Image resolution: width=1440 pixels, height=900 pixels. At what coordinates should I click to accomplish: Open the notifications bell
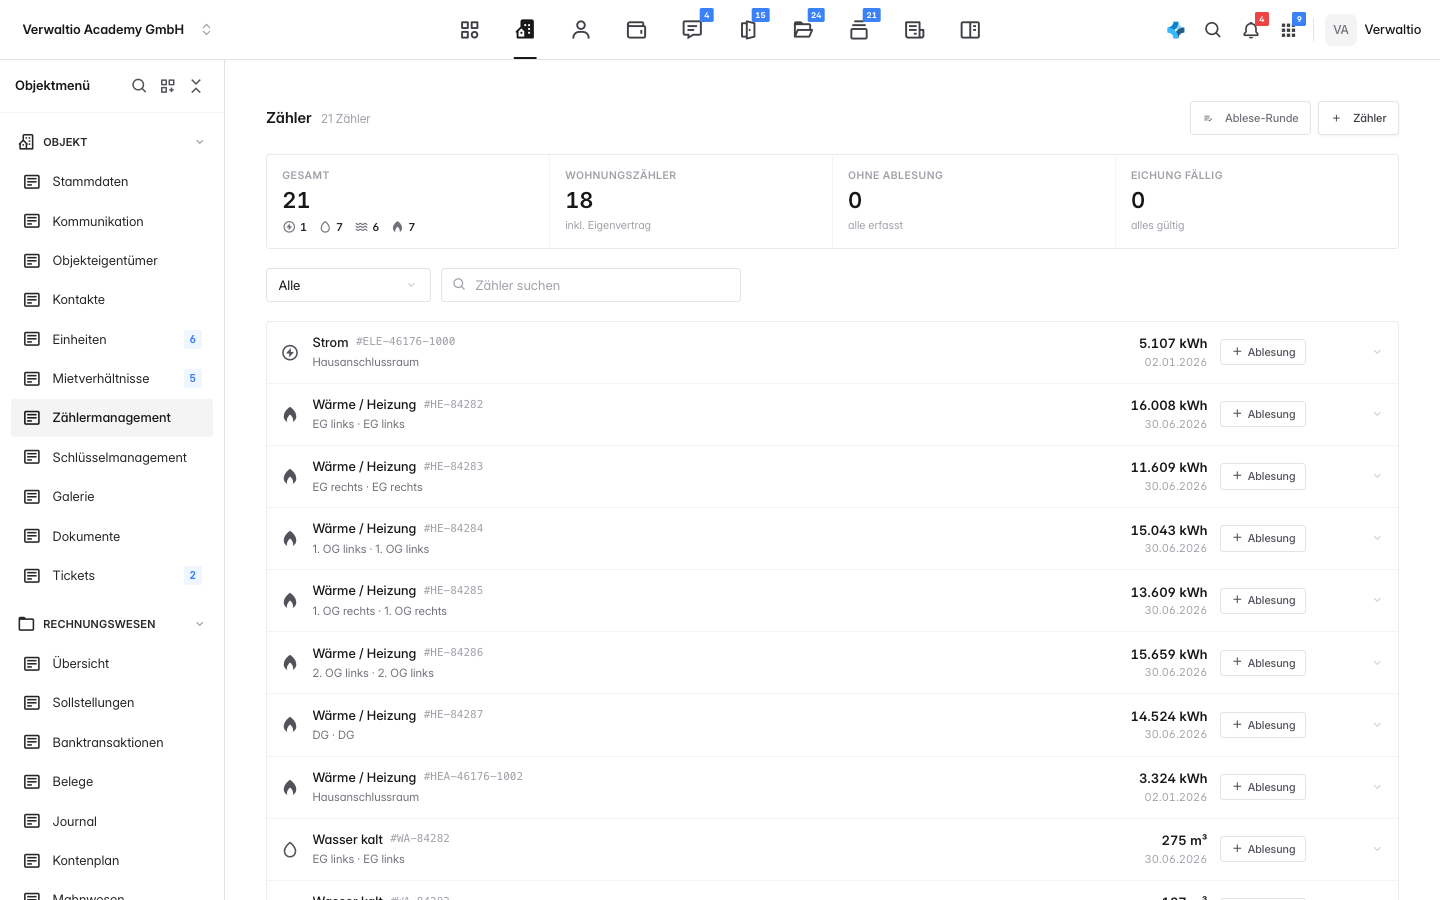[1251, 30]
